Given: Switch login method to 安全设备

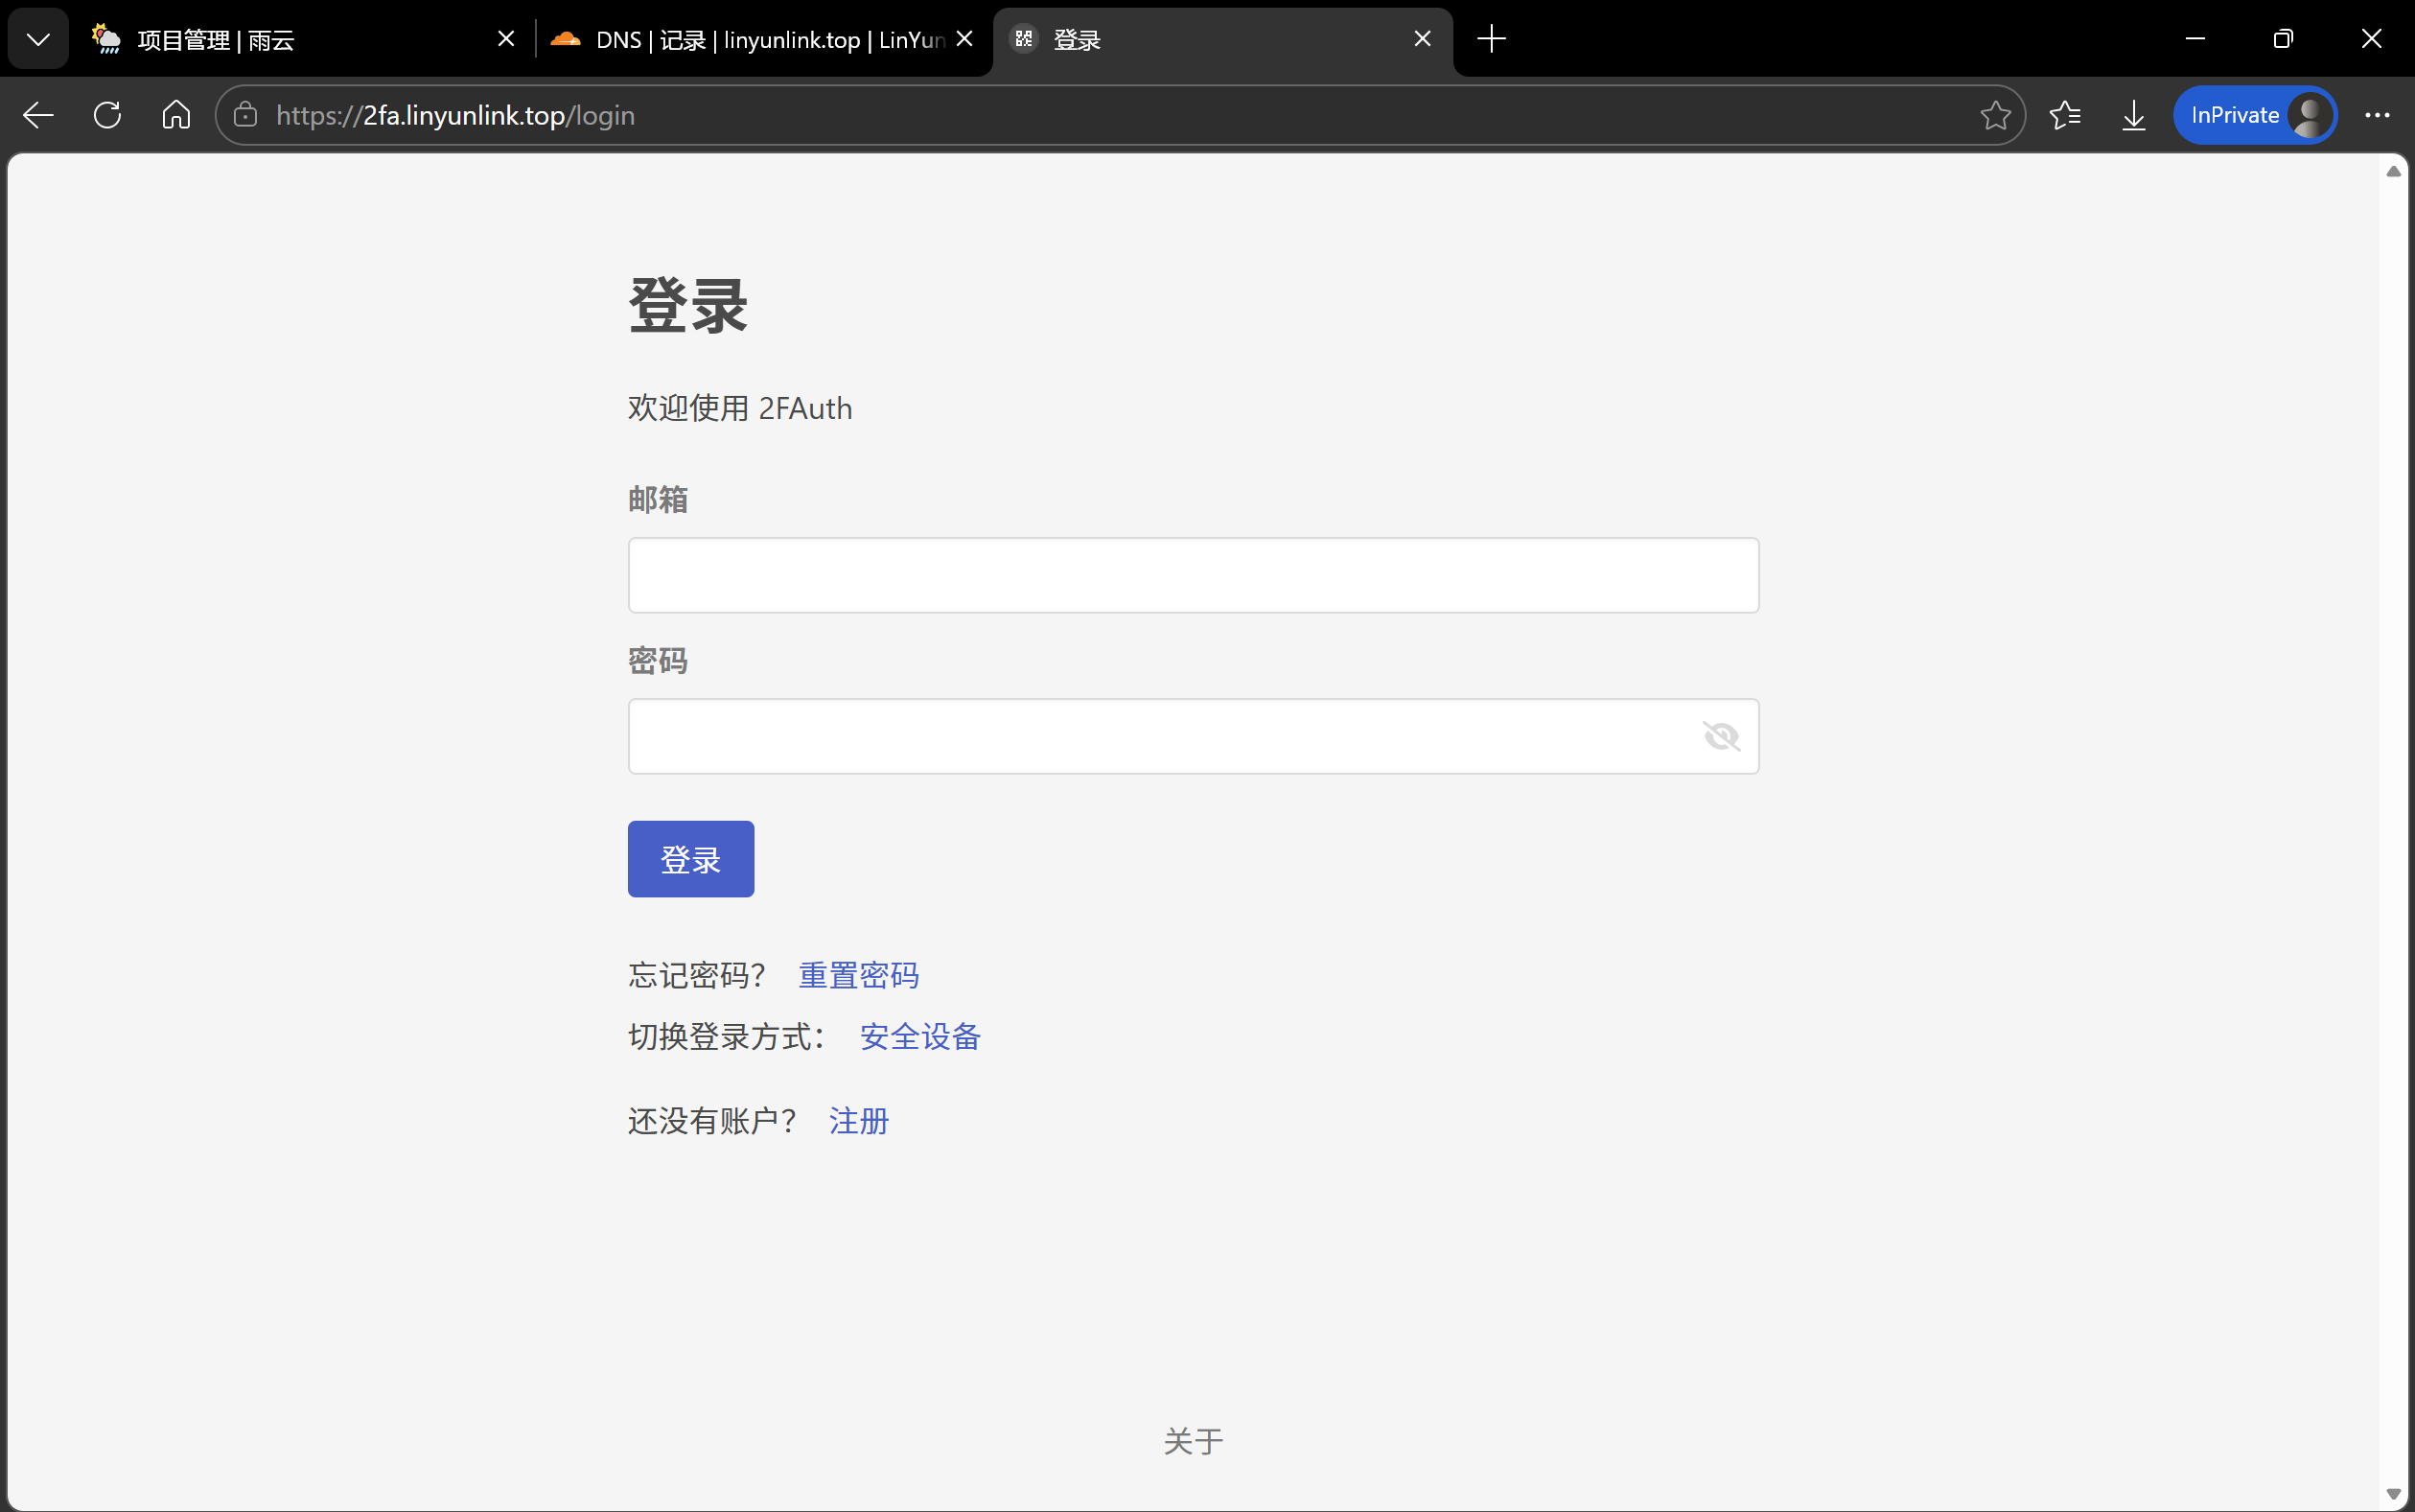Looking at the screenshot, I should pos(919,1036).
